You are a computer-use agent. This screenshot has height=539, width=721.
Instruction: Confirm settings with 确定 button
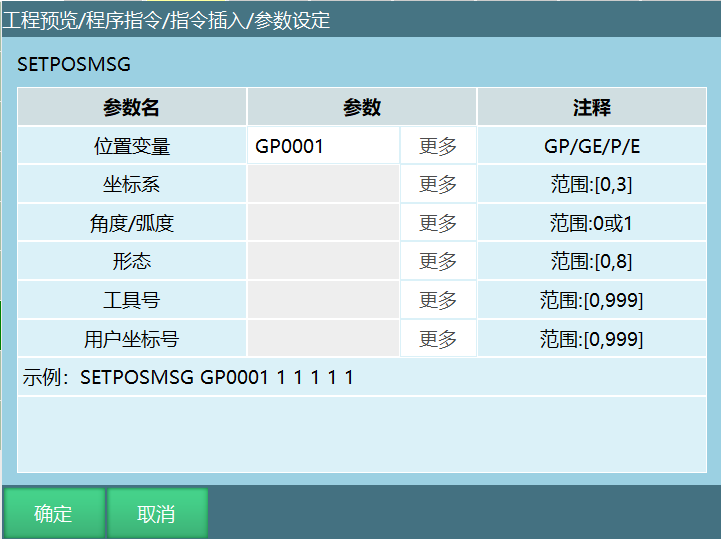click(53, 514)
